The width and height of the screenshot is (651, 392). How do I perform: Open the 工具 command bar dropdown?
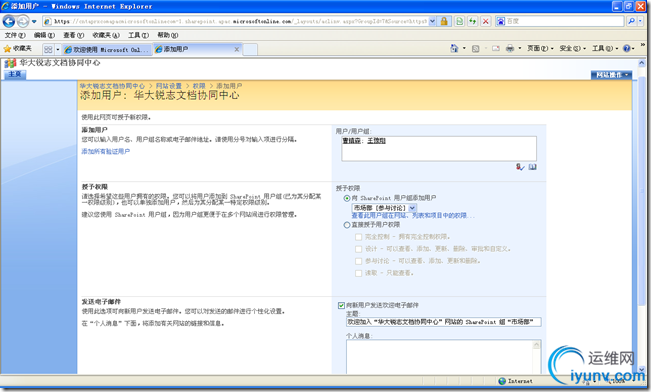605,49
